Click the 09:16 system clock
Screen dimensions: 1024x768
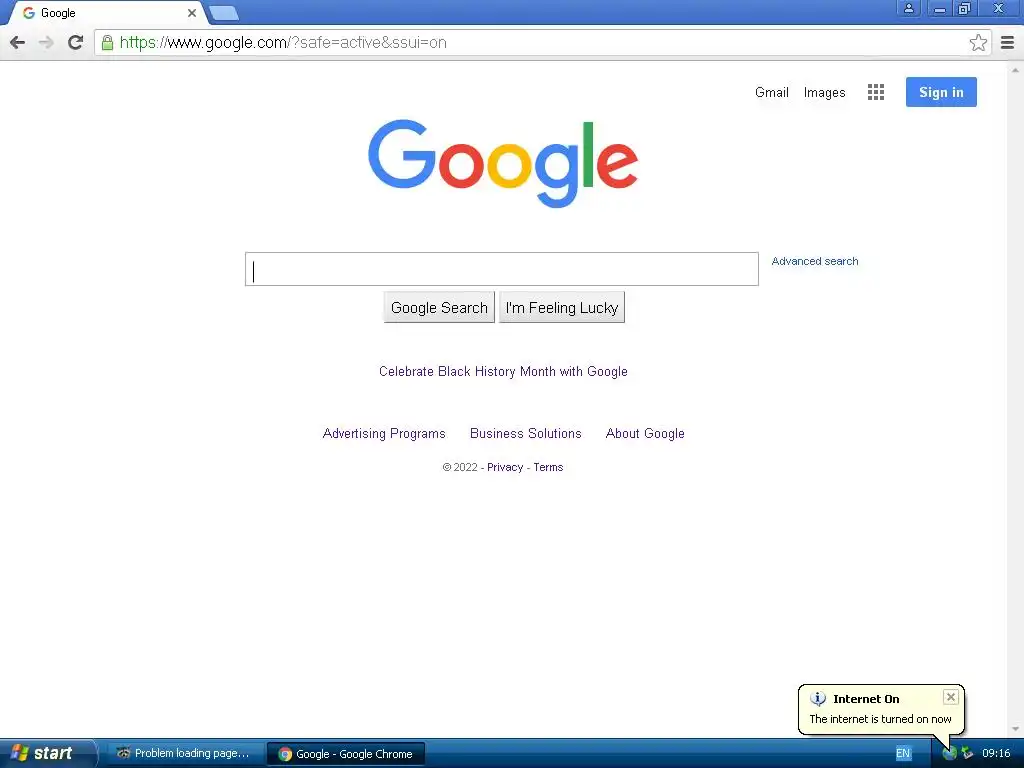[x=996, y=754]
